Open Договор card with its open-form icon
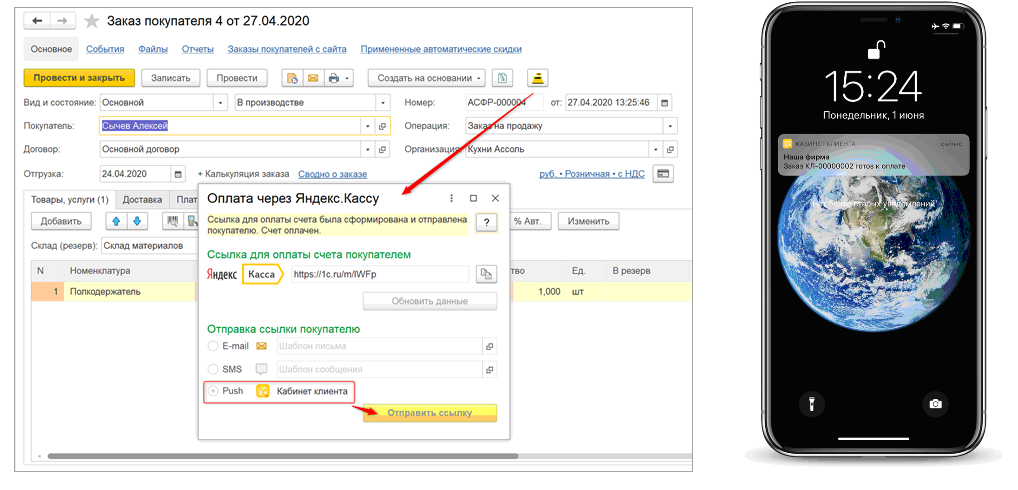The width and height of the screenshot is (1018, 490). tap(383, 149)
